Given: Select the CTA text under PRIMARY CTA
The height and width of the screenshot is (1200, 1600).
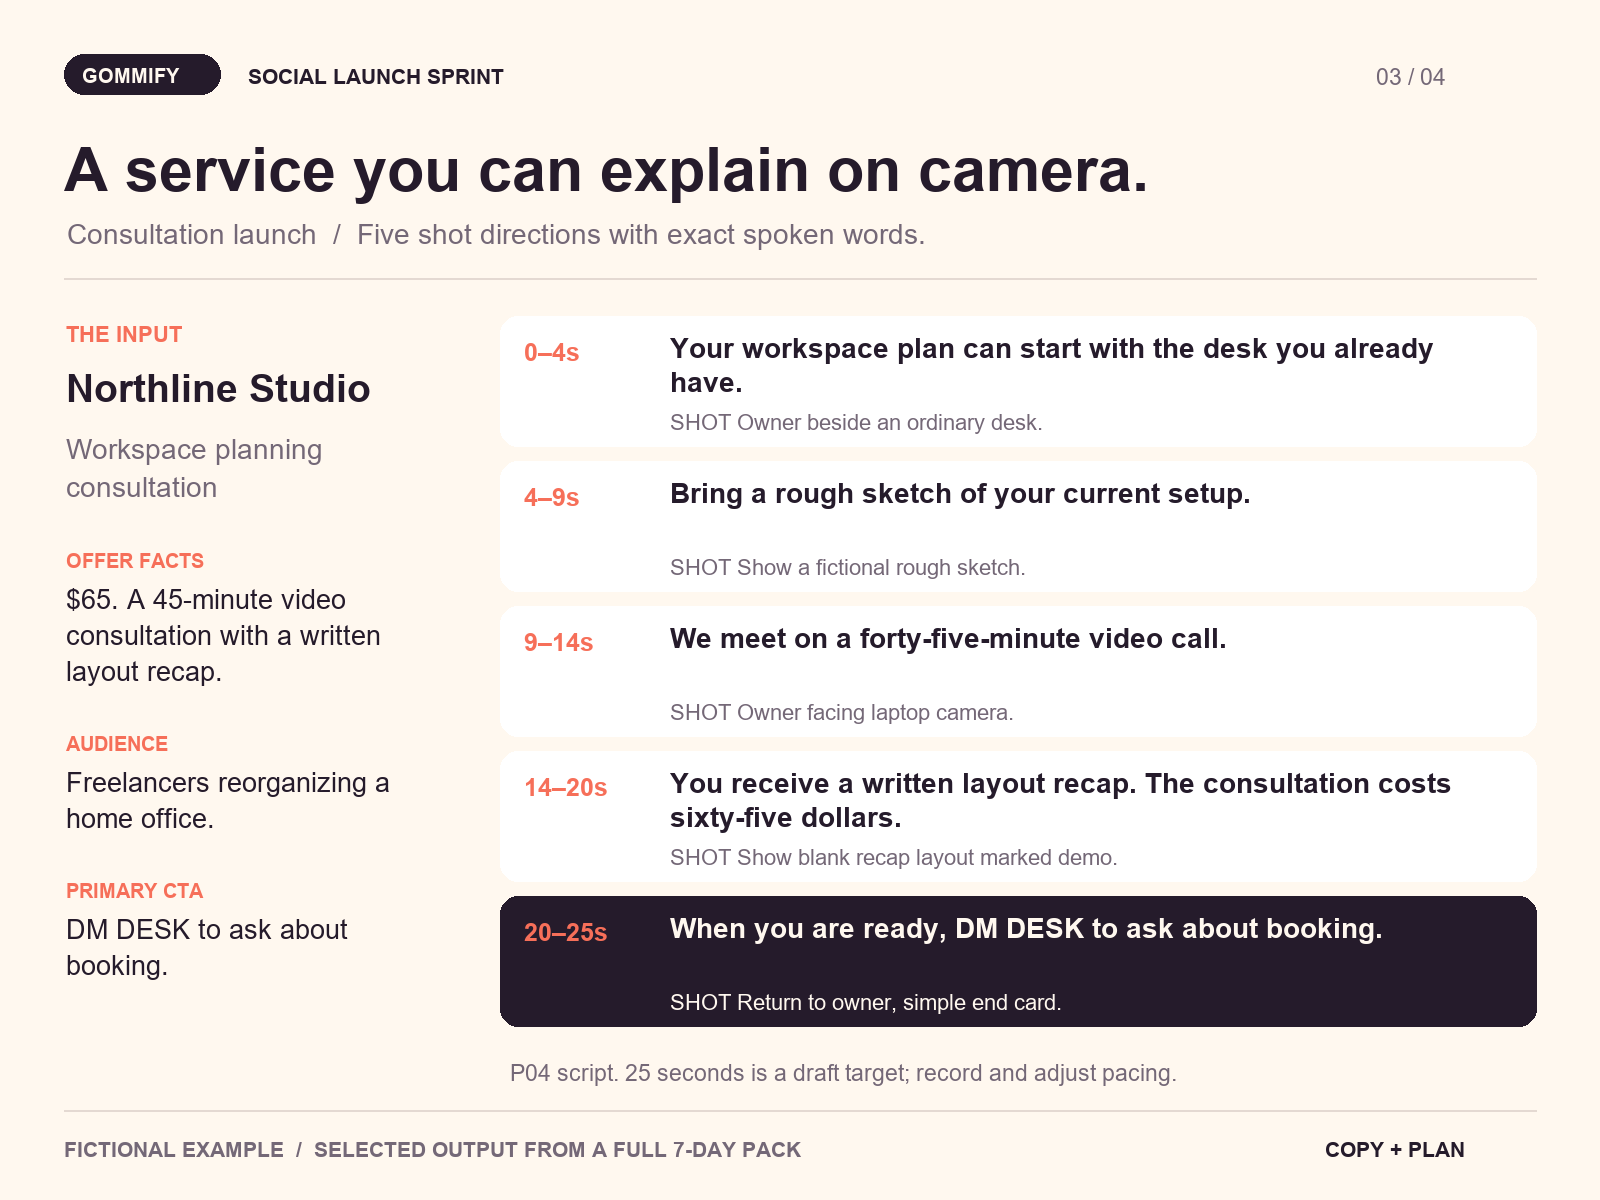Looking at the screenshot, I should (x=207, y=948).
